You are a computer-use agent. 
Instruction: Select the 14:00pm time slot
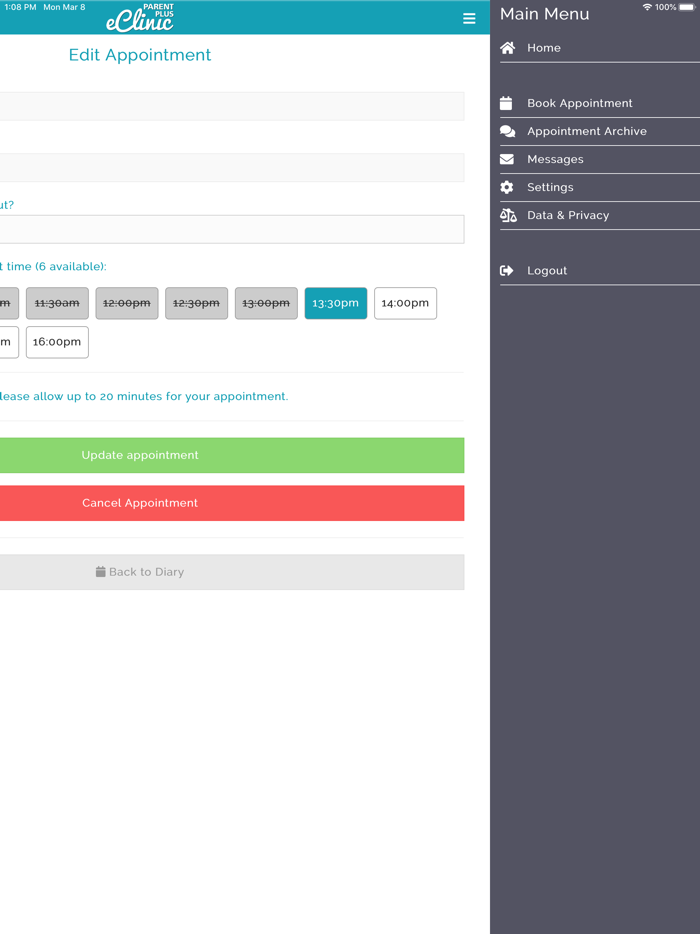405,303
